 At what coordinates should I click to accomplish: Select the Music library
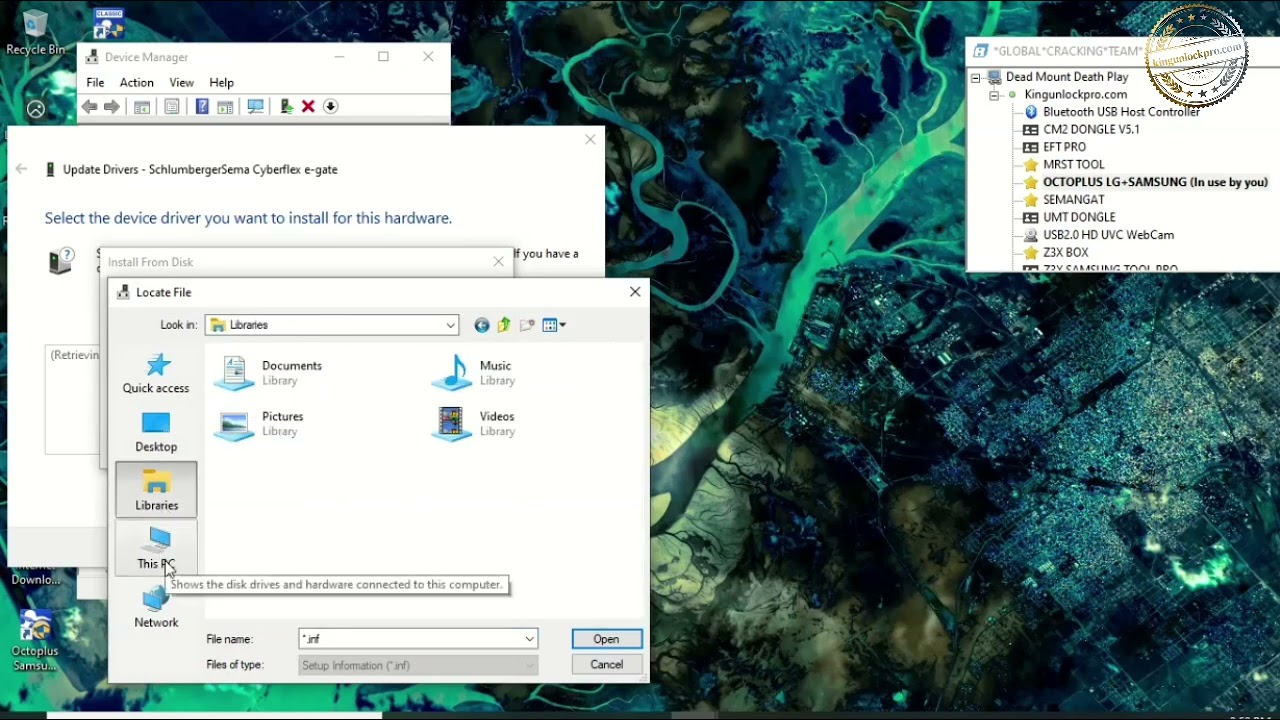tap(474, 373)
